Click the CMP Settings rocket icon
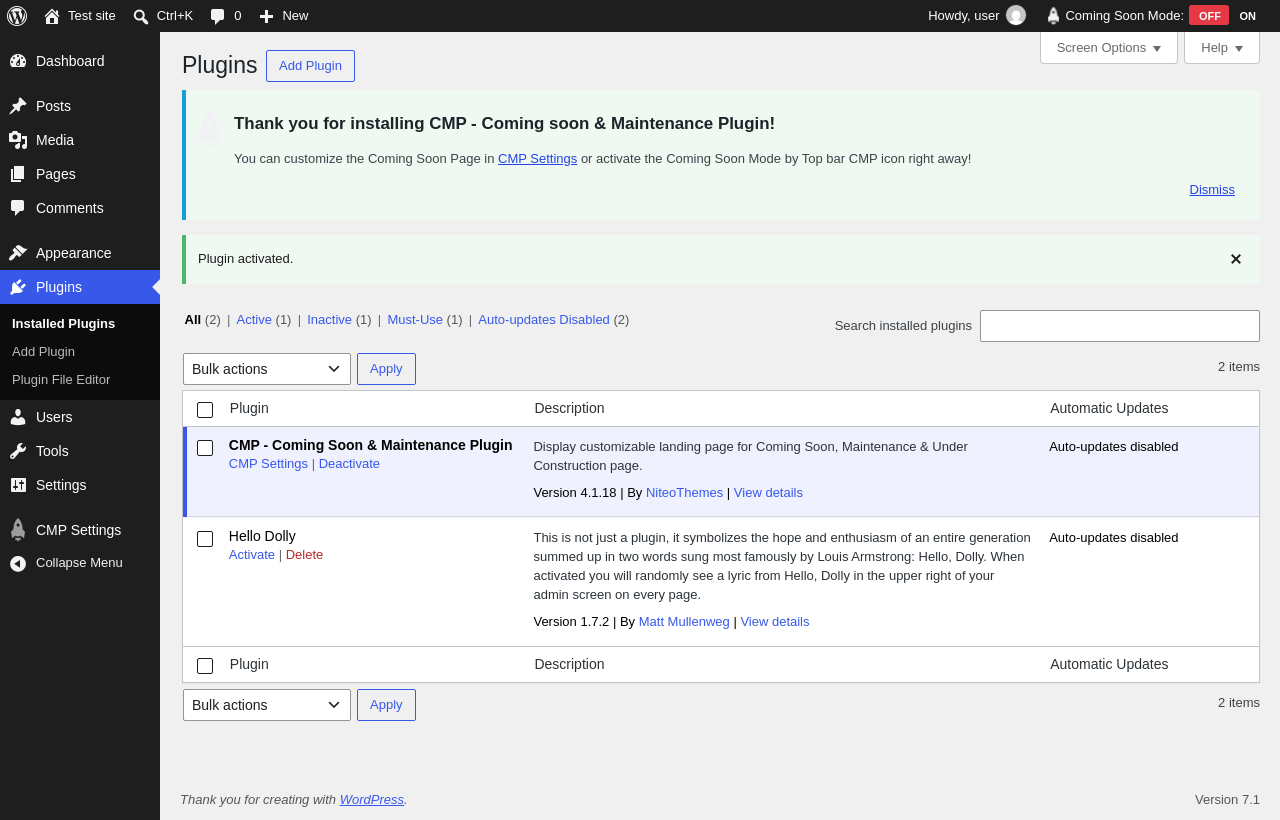The width and height of the screenshot is (1280, 820). coord(18,530)
